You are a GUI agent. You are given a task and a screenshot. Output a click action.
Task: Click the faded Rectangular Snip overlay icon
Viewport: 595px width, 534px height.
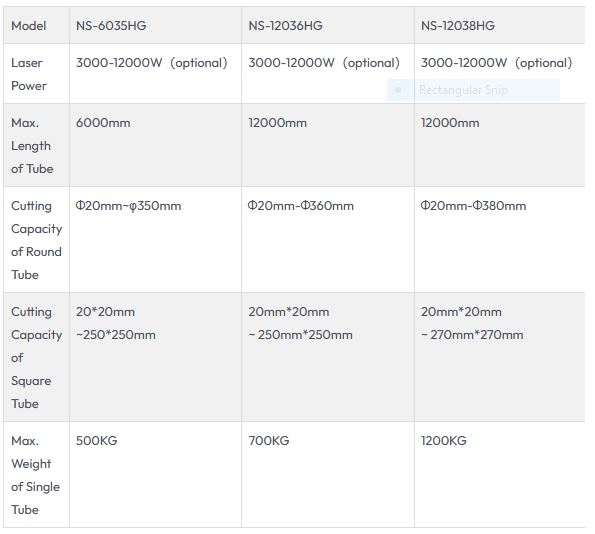click(x=398, y=90)
